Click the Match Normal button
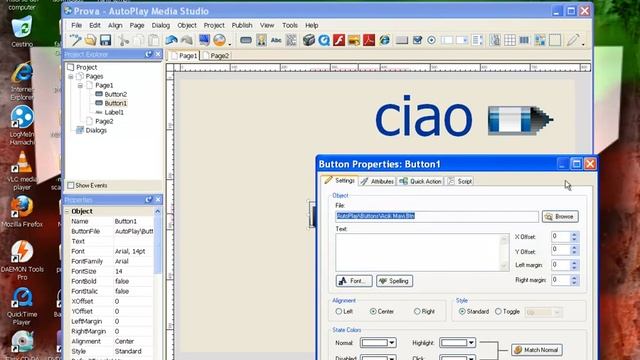The image size is (640, 360). point(537,350)
